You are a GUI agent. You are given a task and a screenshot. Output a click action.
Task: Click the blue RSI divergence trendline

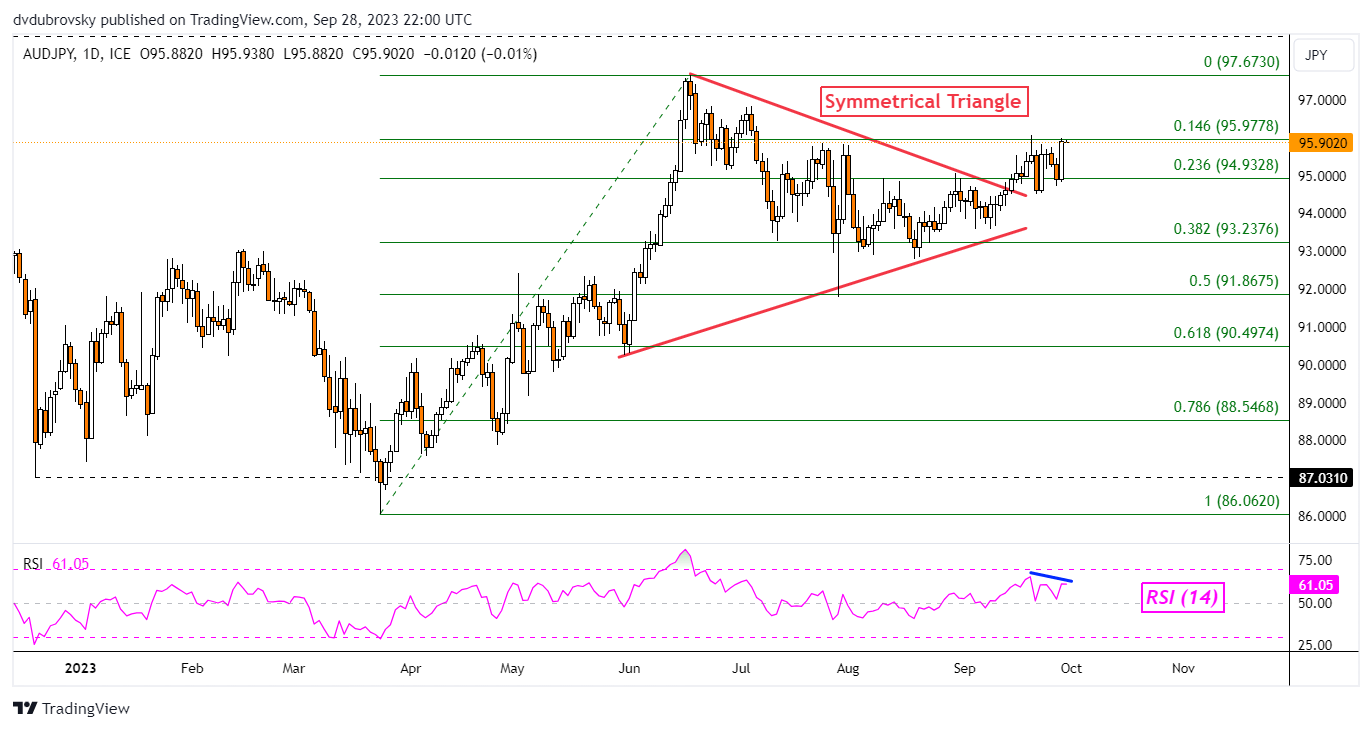(1051, 577)
